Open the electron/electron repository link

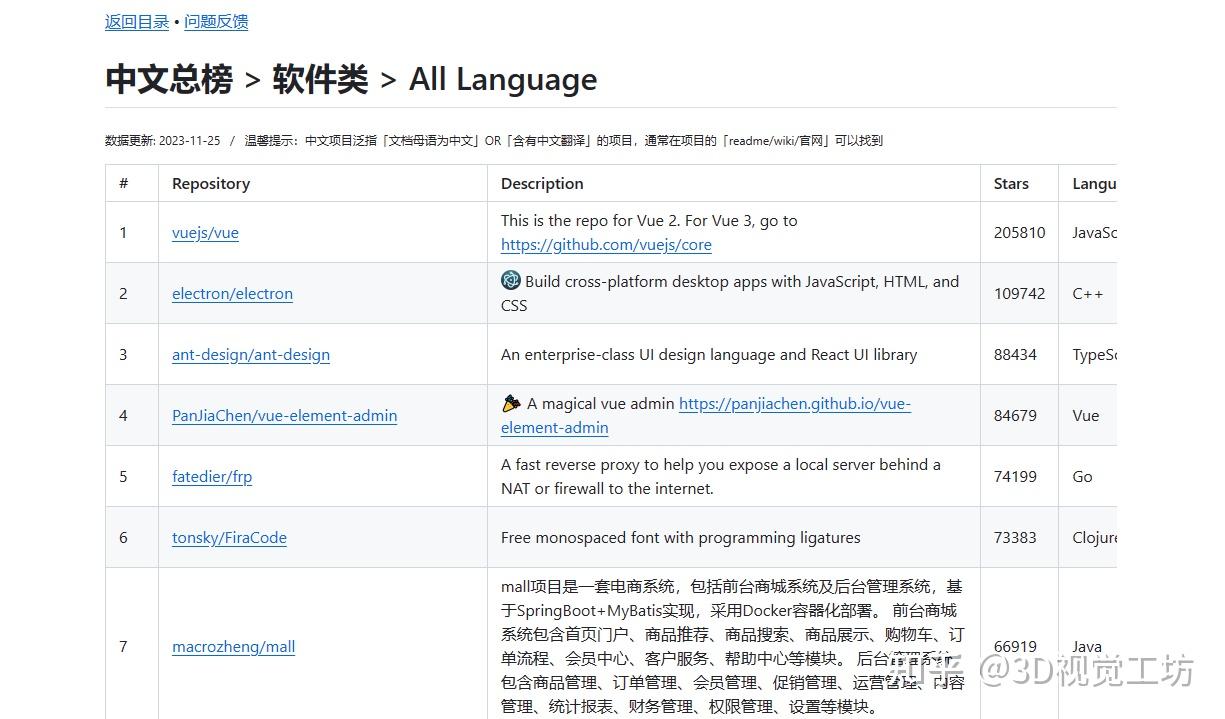coord(232,294)
